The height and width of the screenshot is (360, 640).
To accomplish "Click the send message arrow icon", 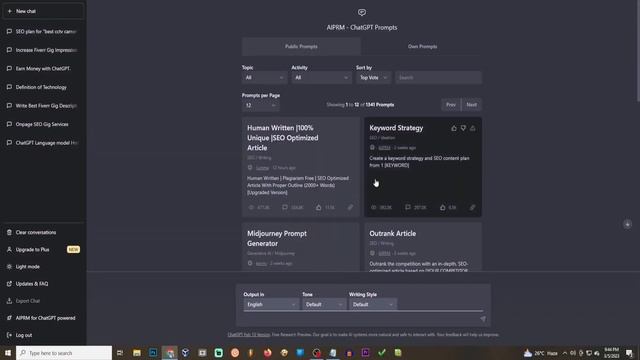I will [483, 319].
